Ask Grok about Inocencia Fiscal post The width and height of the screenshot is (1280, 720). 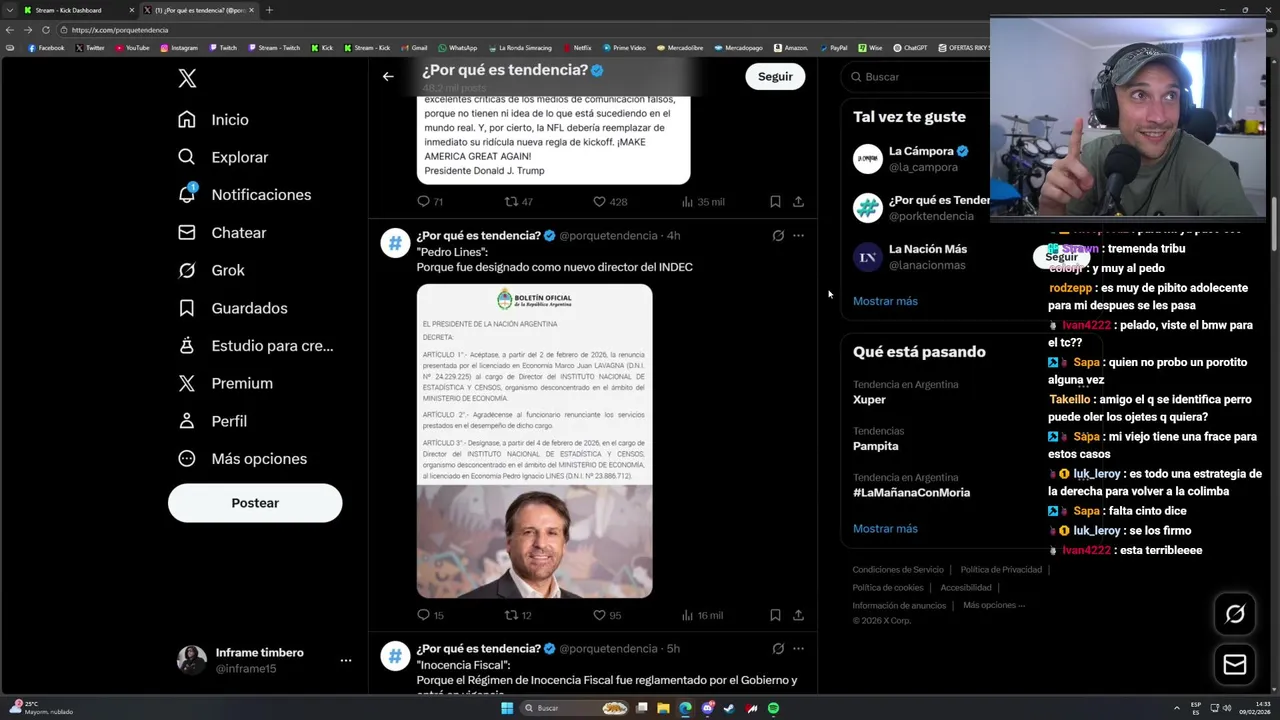click(x=778, y=649)
